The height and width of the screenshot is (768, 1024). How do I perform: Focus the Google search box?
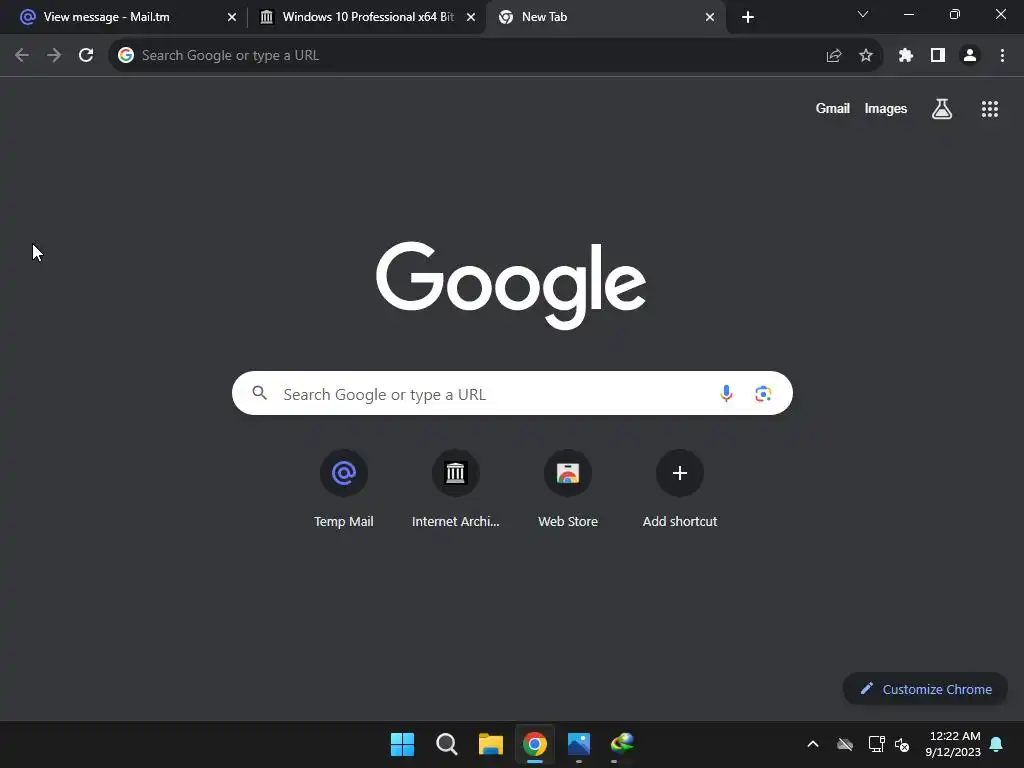tap(512, 393)
